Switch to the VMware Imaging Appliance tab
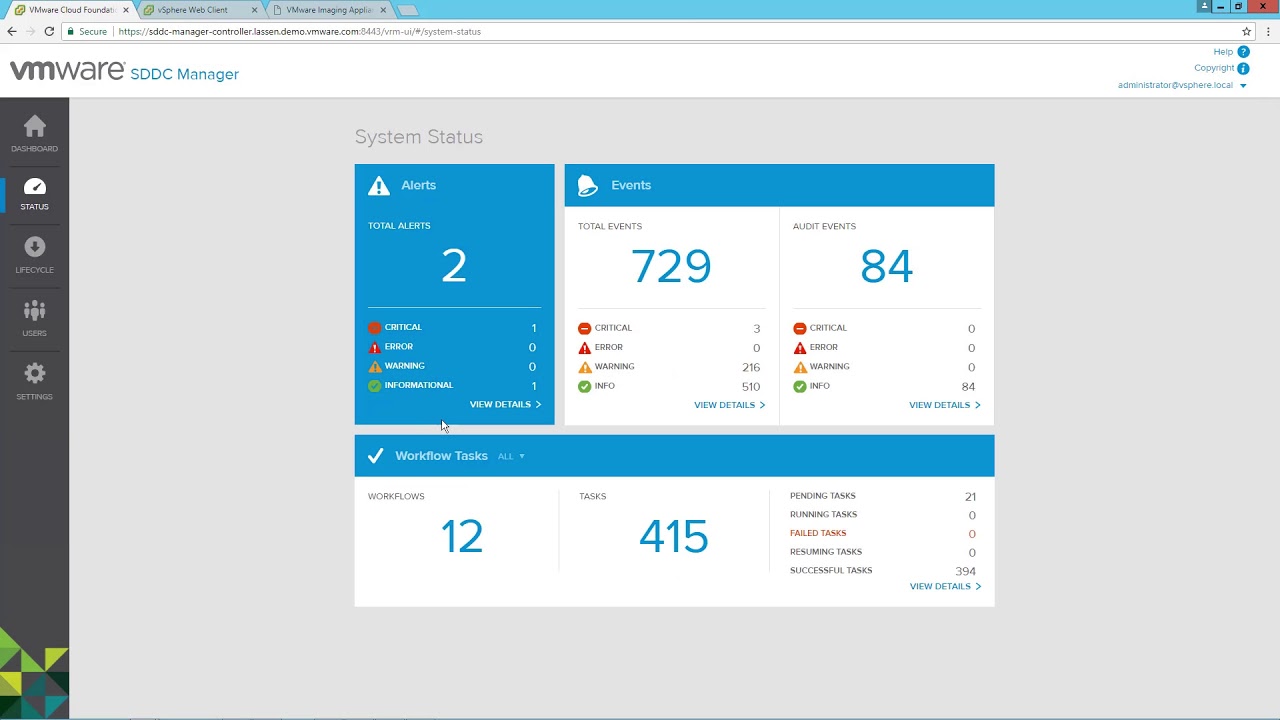 pos(328,10)
